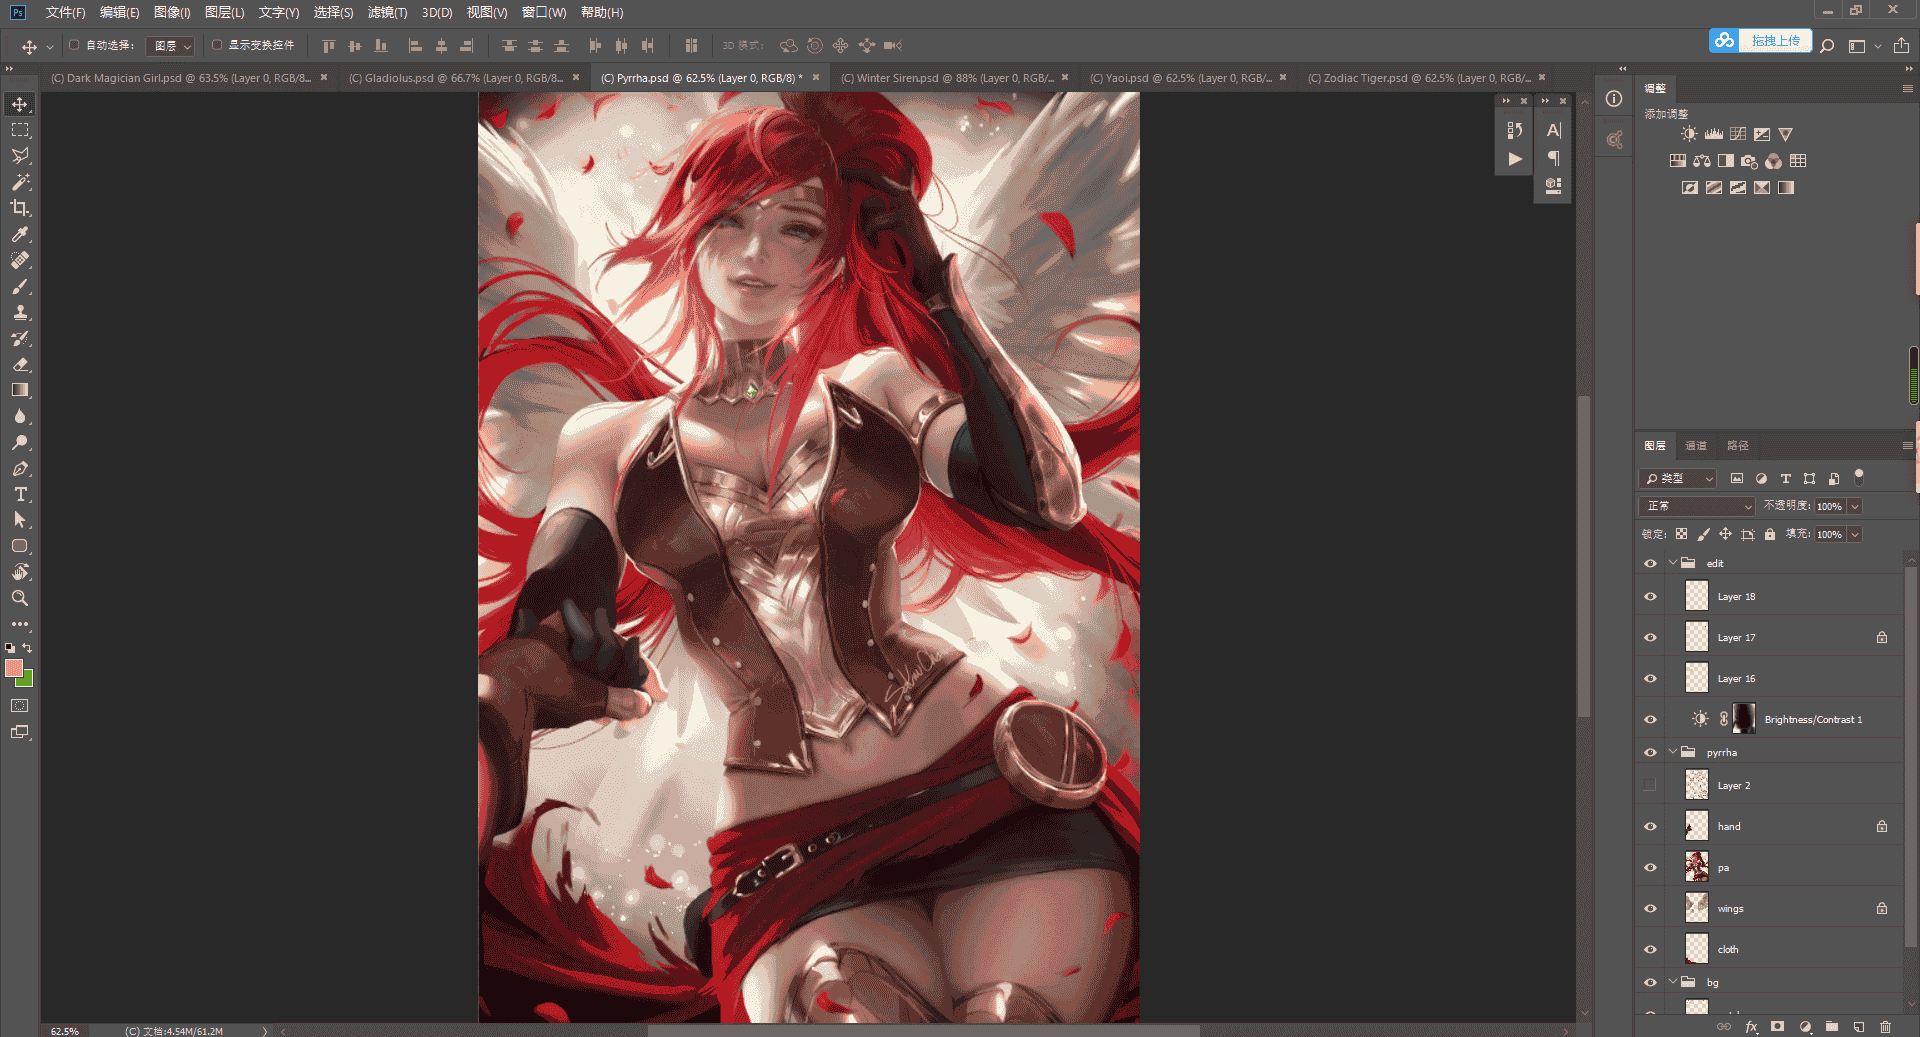1920x1037 pixels.
Task: Select the Move tool
Action: pos(20,104)
